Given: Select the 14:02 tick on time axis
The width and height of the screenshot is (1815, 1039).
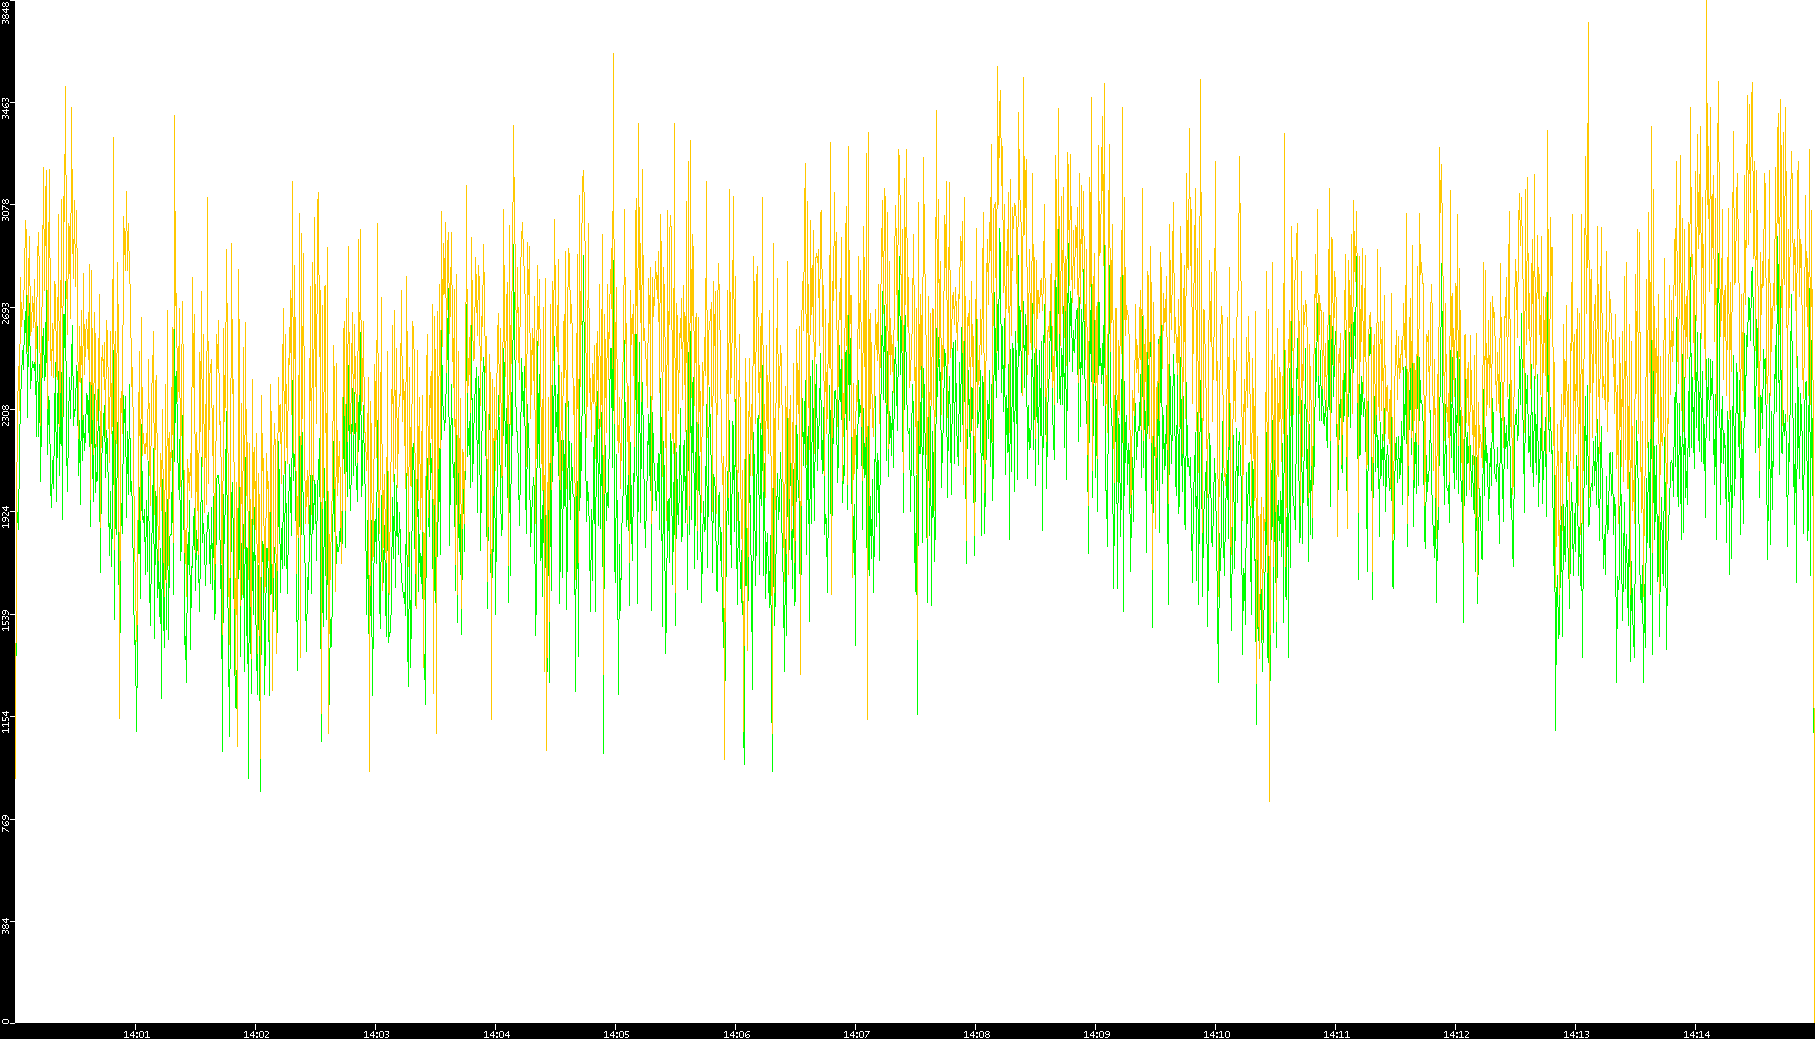Looking at the screenshot, I should pyautogui.click(x=256, y=1034).
